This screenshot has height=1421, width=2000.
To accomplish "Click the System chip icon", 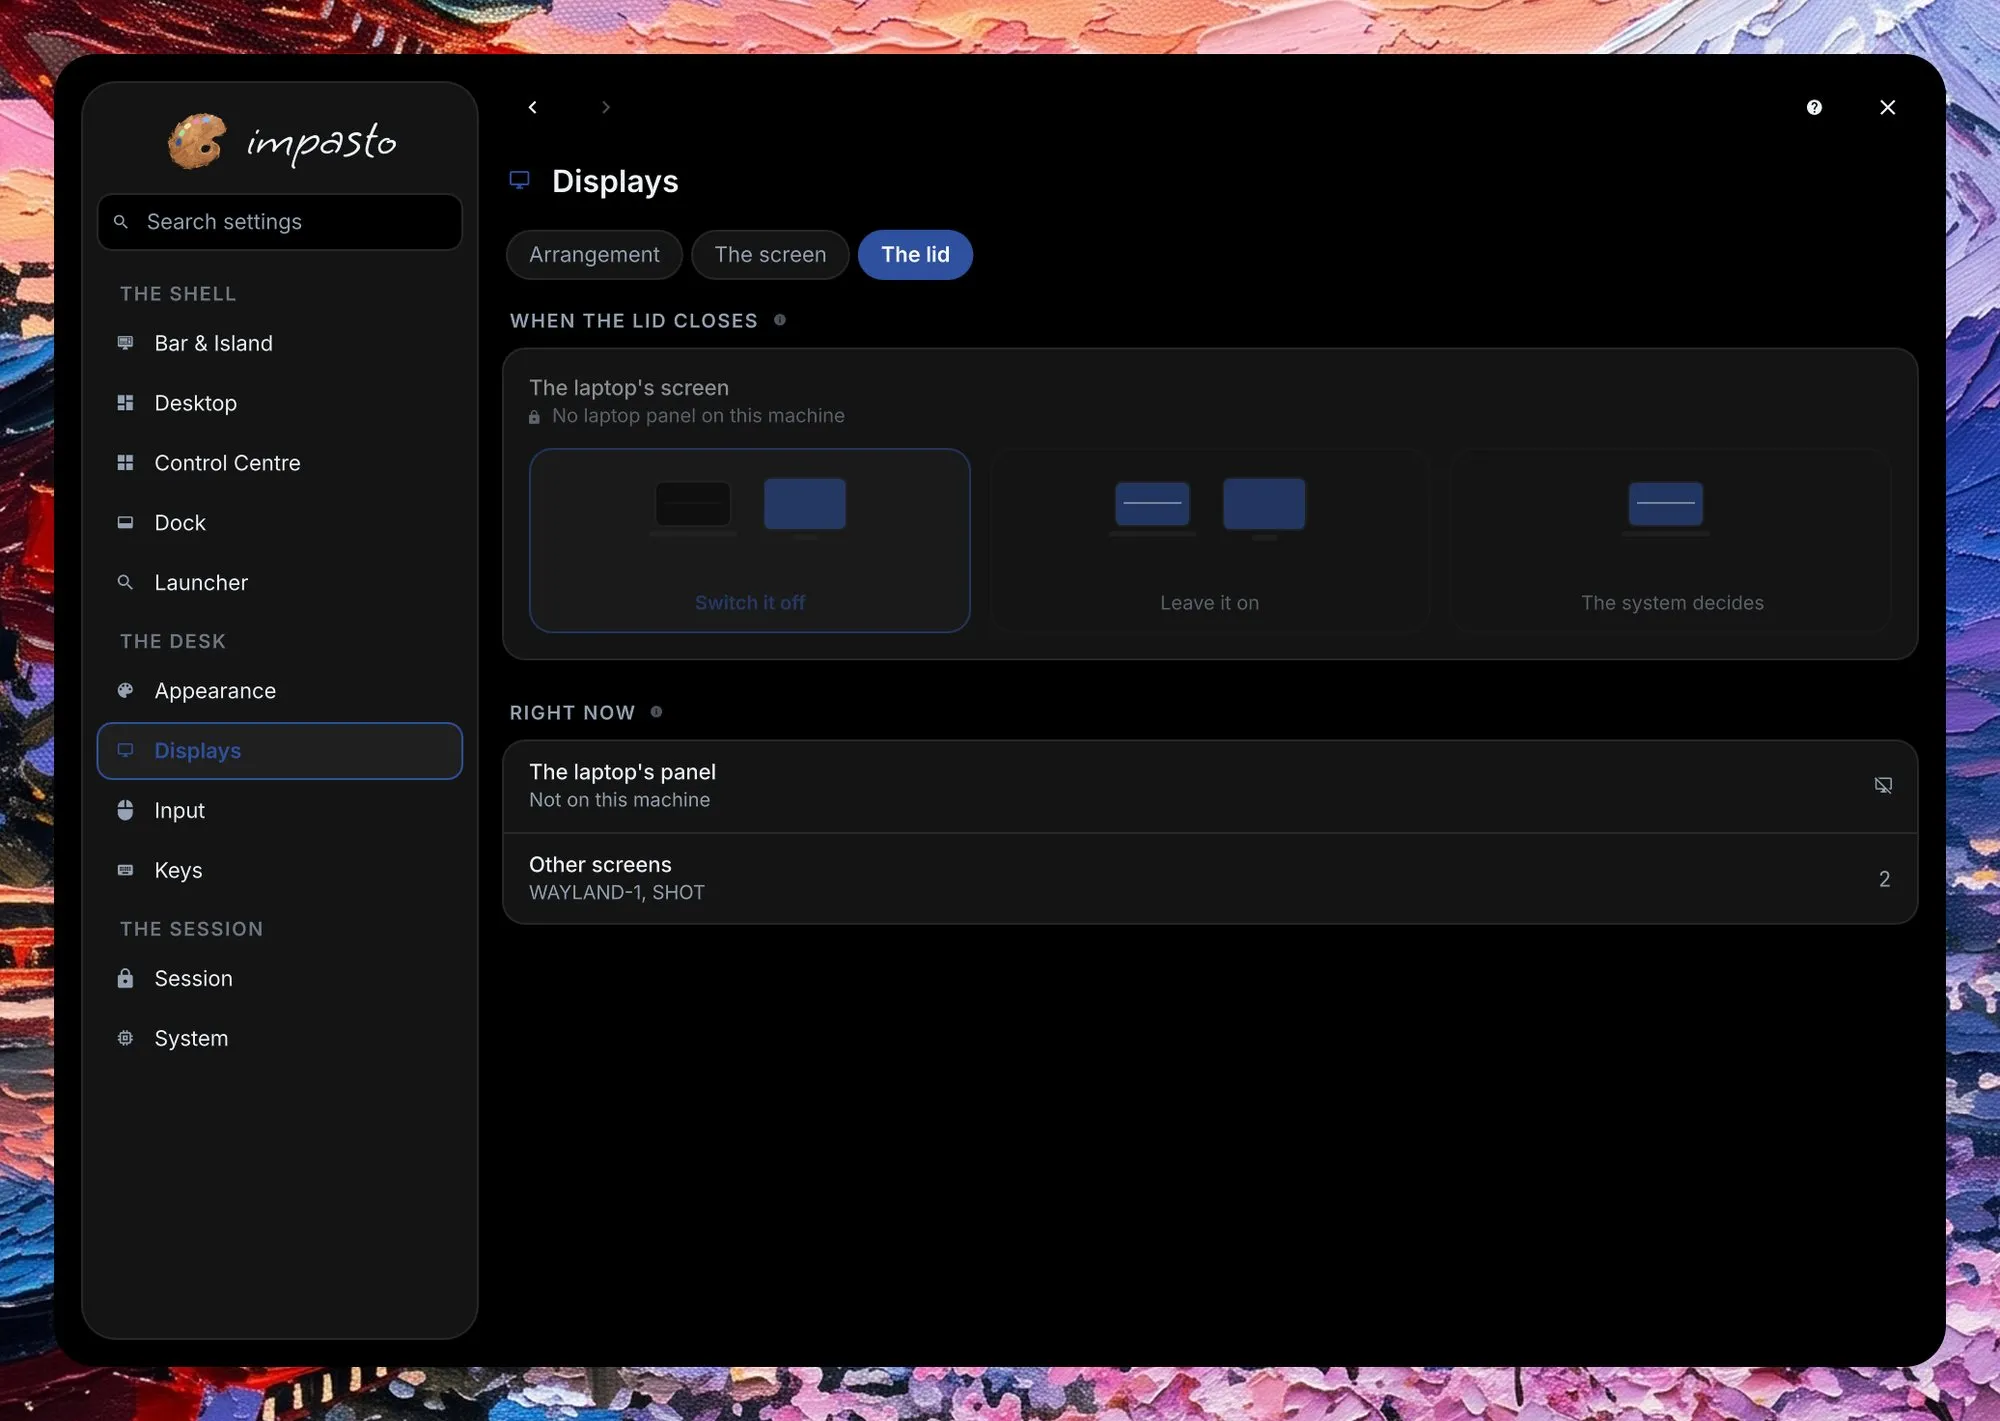I will pos(125,1038).
